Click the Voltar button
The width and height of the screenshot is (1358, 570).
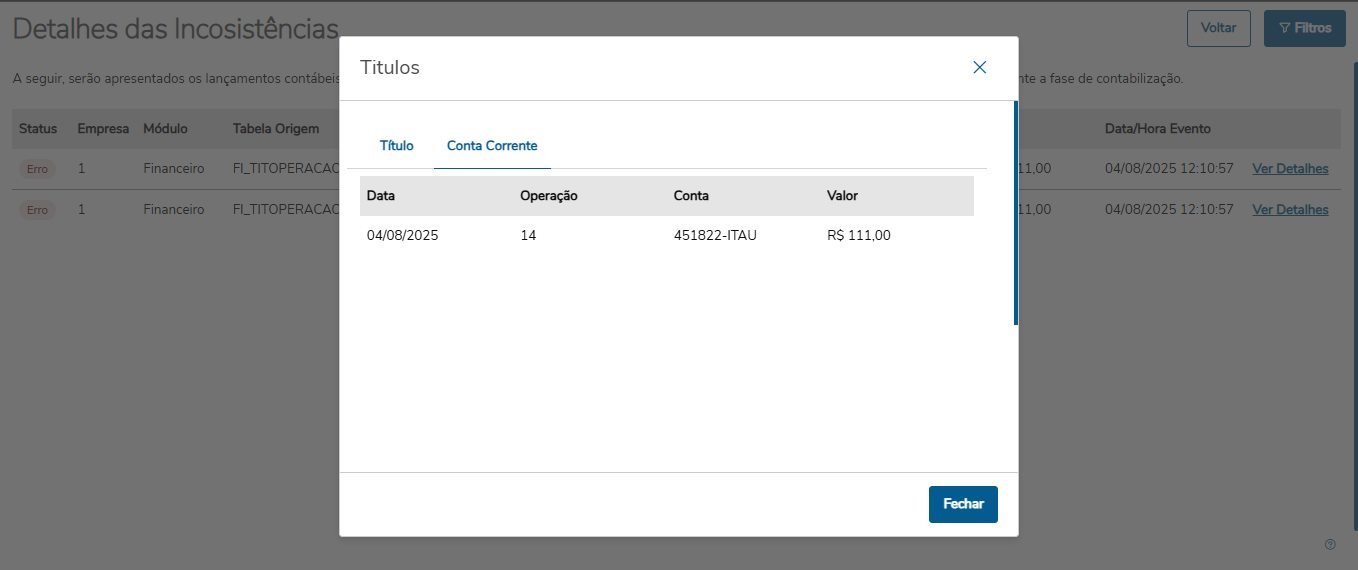pyautogui.click(x=1218, y=28)
